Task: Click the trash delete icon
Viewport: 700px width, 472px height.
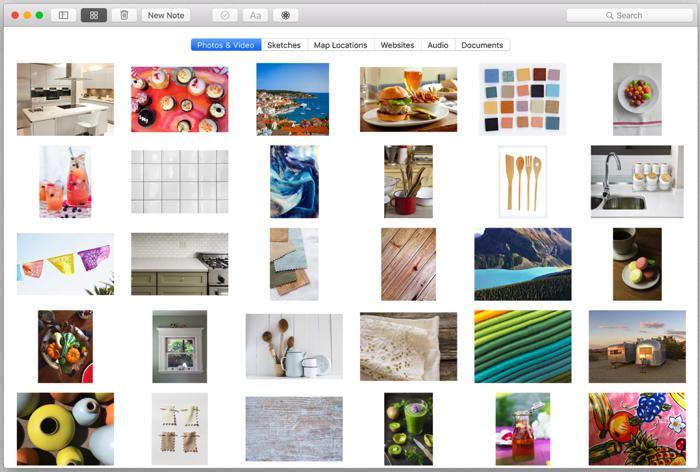Action: [x=124, y=15]
